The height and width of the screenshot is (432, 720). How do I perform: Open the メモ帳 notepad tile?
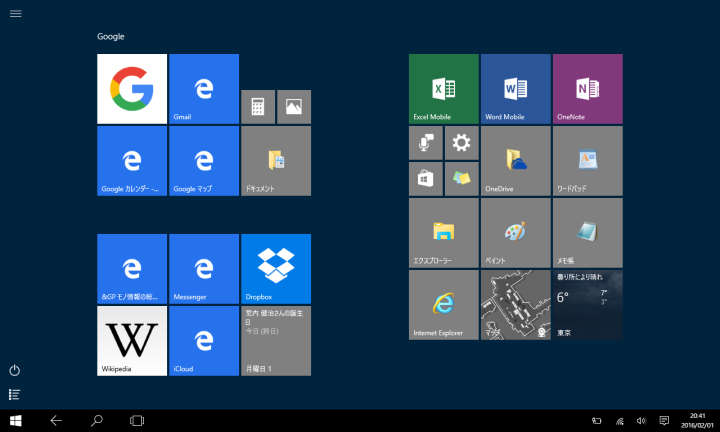(x=588, y=233)
